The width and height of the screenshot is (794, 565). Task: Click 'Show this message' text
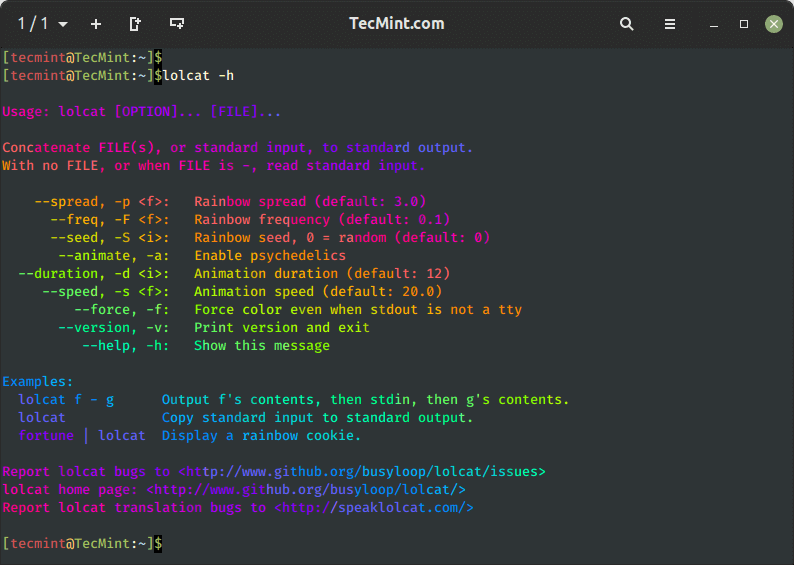coord(262,345)
